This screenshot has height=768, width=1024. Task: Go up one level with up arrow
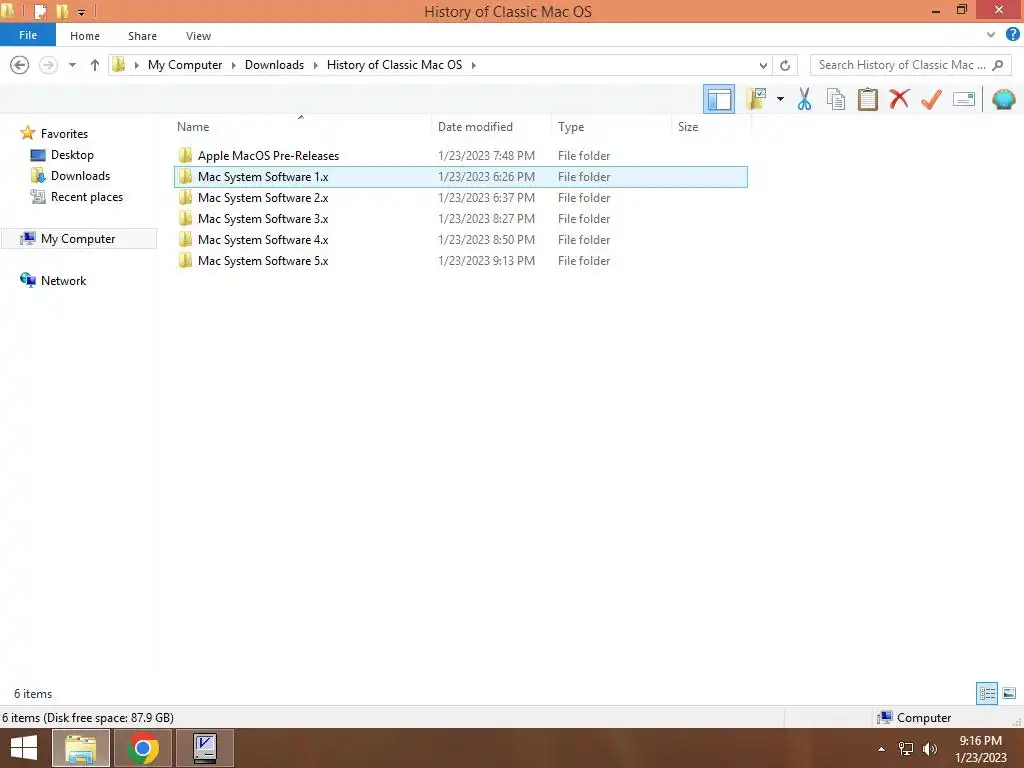pos(95,65)
